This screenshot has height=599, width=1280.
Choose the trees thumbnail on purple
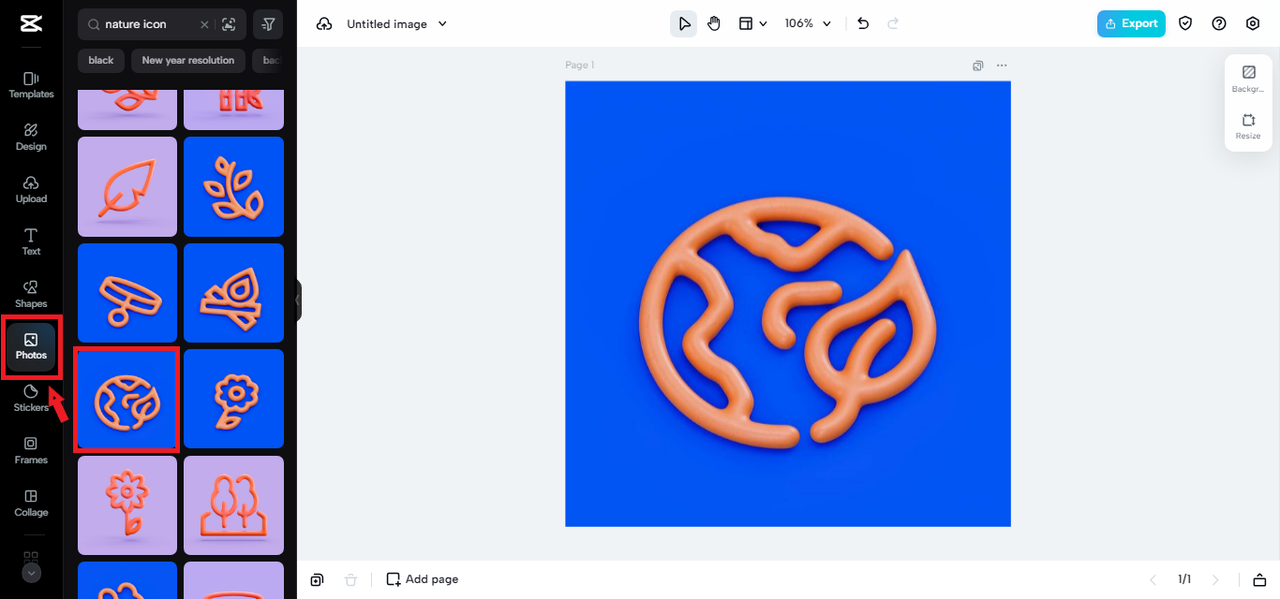click(x=234, y=505)
